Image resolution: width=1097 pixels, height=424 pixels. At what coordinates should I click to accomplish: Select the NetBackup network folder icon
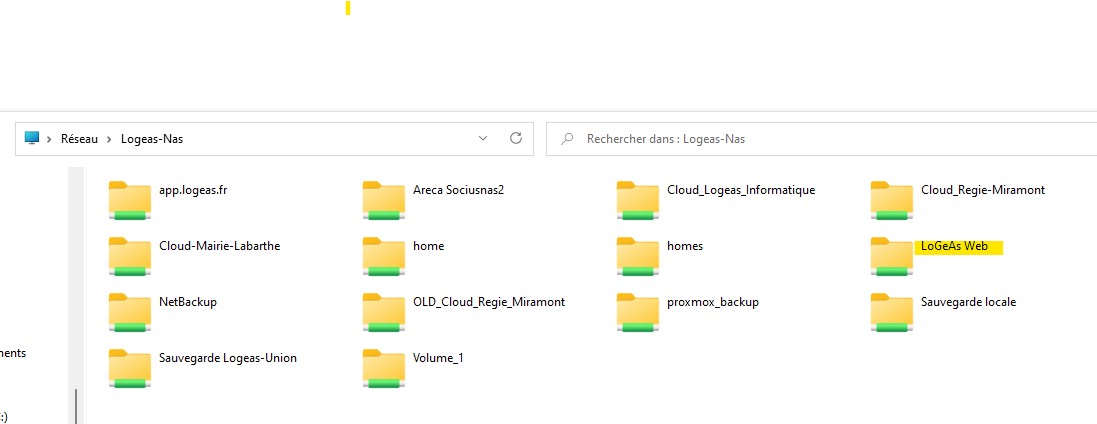click(129, 312)
